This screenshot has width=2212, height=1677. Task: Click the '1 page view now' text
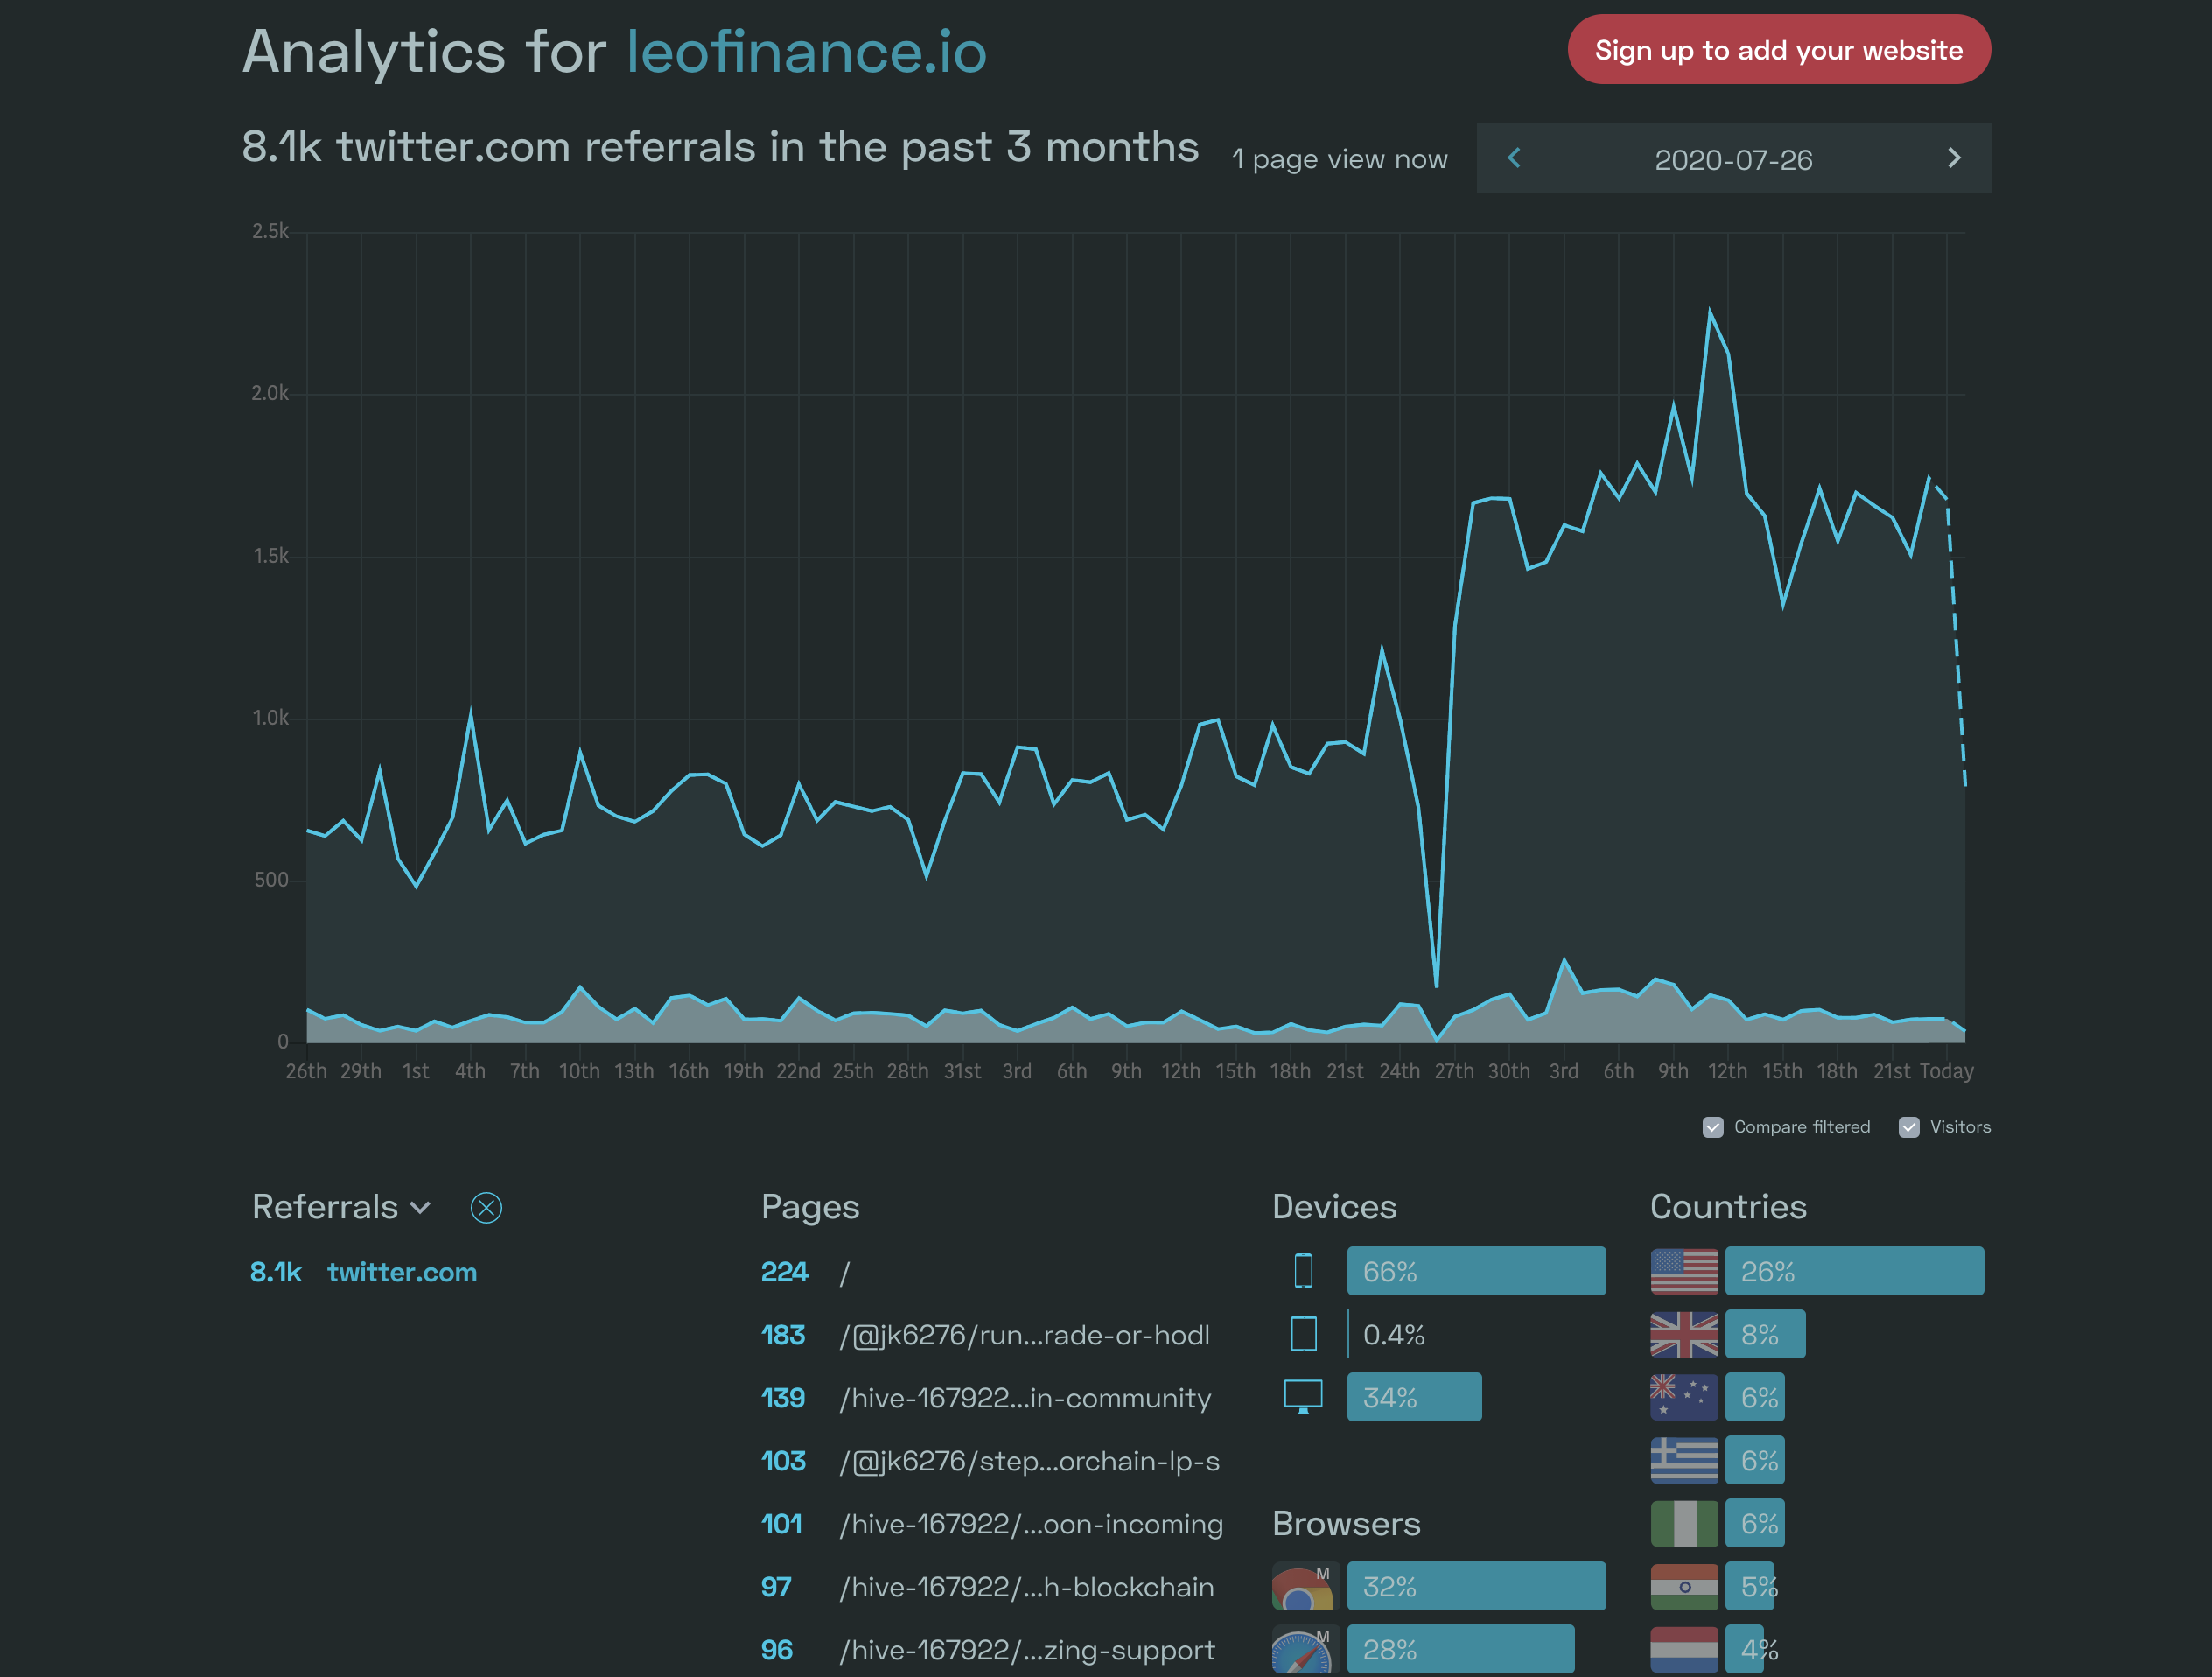tap(1339, 159)
